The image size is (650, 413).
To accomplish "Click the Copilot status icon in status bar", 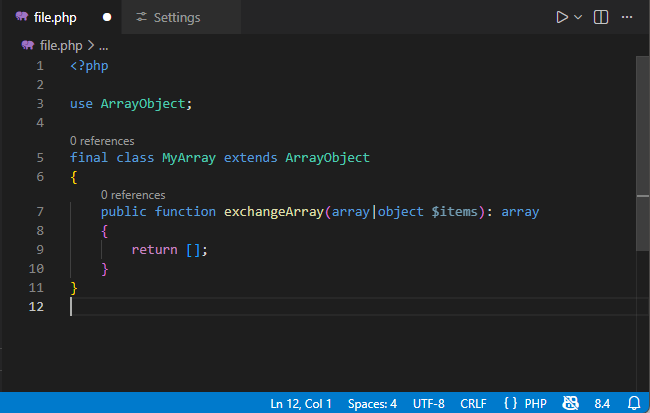I will 570,403.
